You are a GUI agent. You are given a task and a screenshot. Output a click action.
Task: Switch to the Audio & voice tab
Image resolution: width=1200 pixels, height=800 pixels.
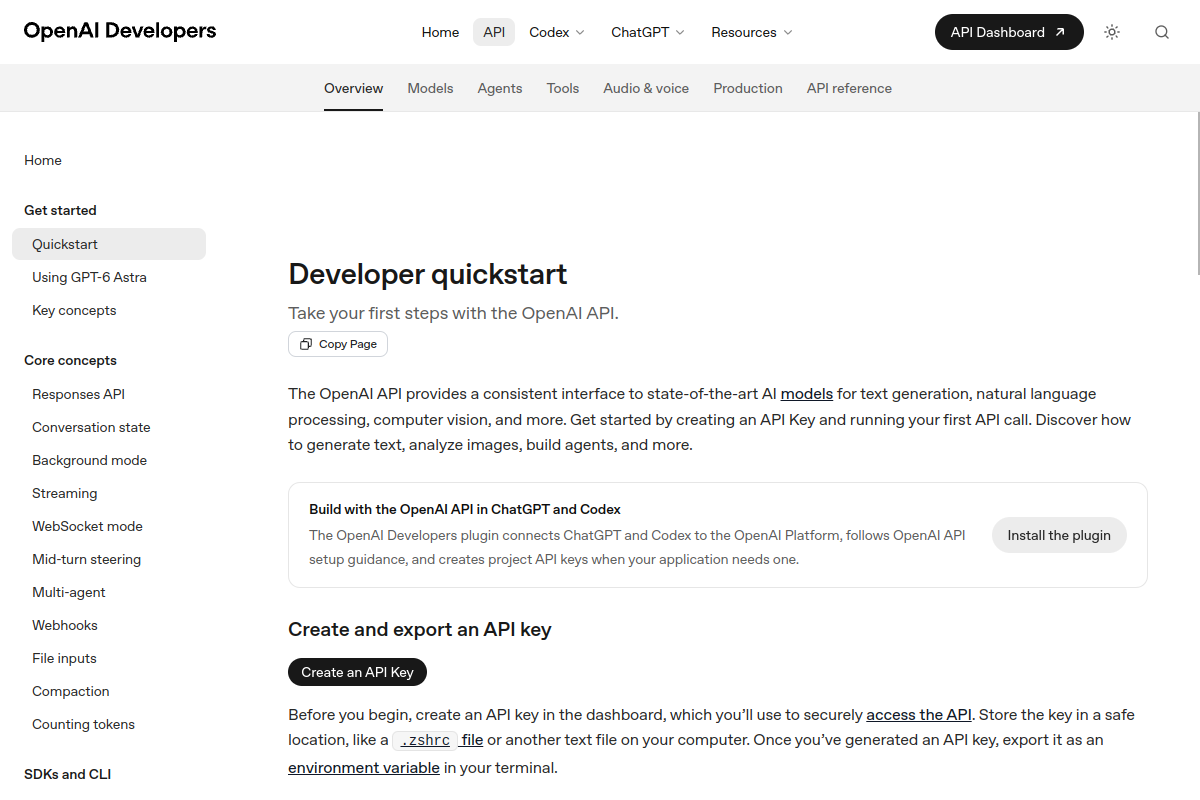(x=646, y=88)
